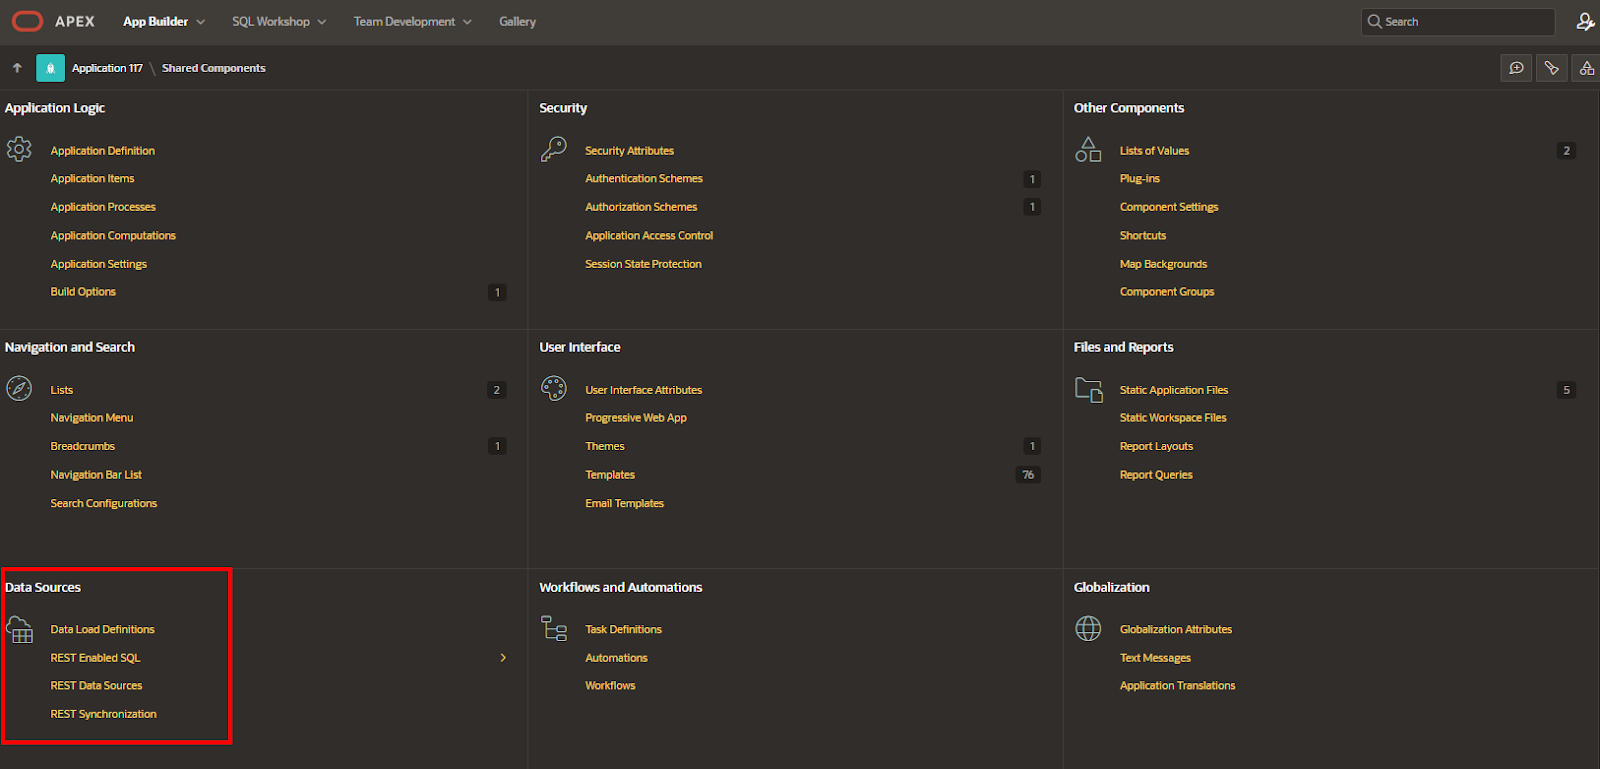1600x769 pixels.
Task: Click the 2 badge beside Lists of Values
Action: point(1566,151)
